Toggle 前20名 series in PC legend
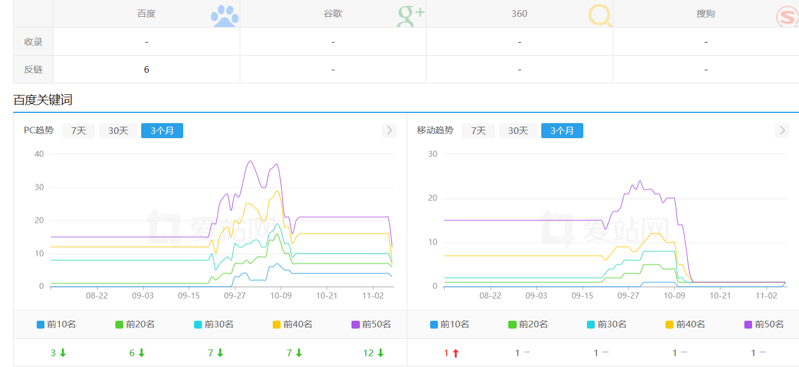 click(135, 324)
